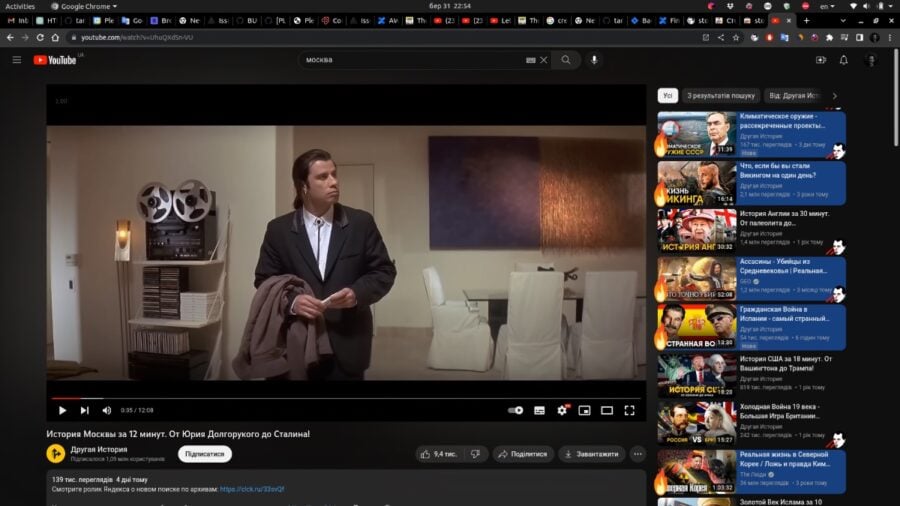
Task: Toggle the autoplay switch
Action: tap(515, 410)
